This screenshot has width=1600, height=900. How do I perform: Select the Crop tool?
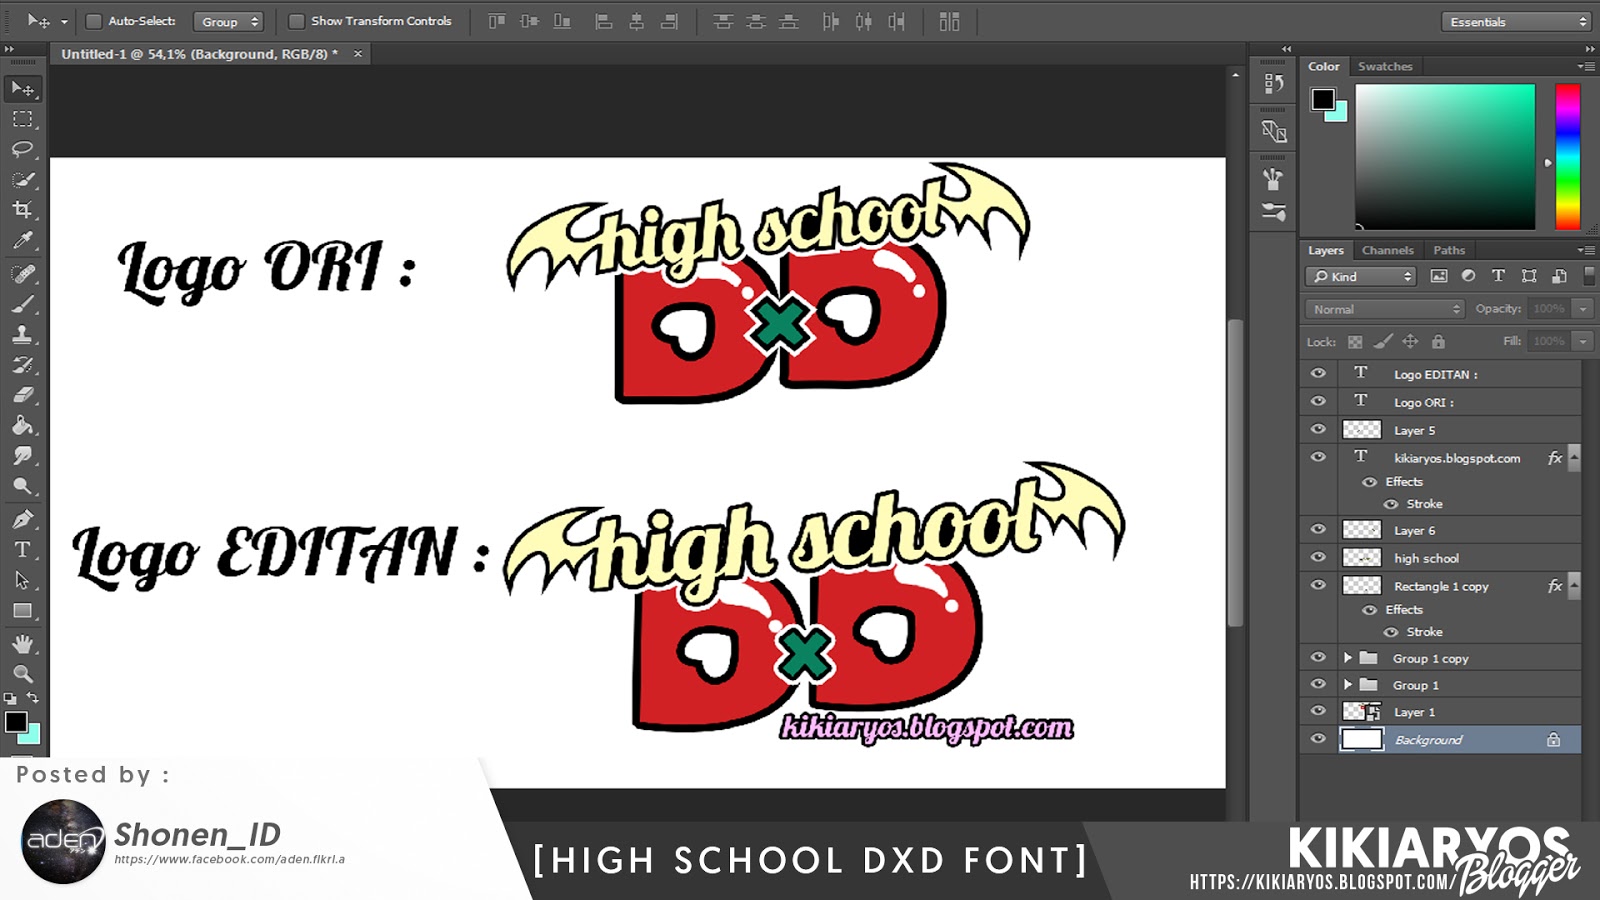[23, 209]
